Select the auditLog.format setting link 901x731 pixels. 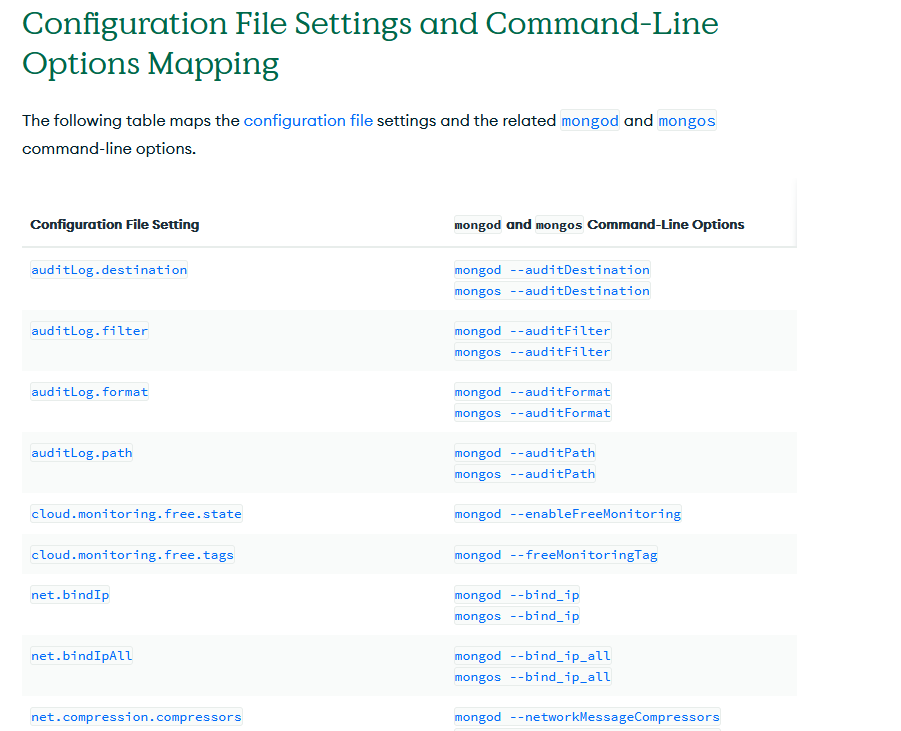(89, 392)
